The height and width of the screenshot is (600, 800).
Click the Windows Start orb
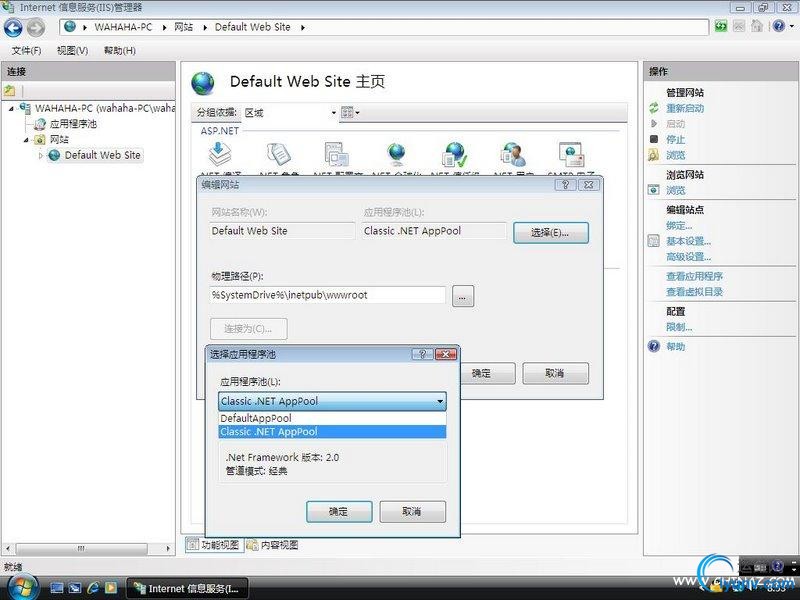[x=21, y=588]
